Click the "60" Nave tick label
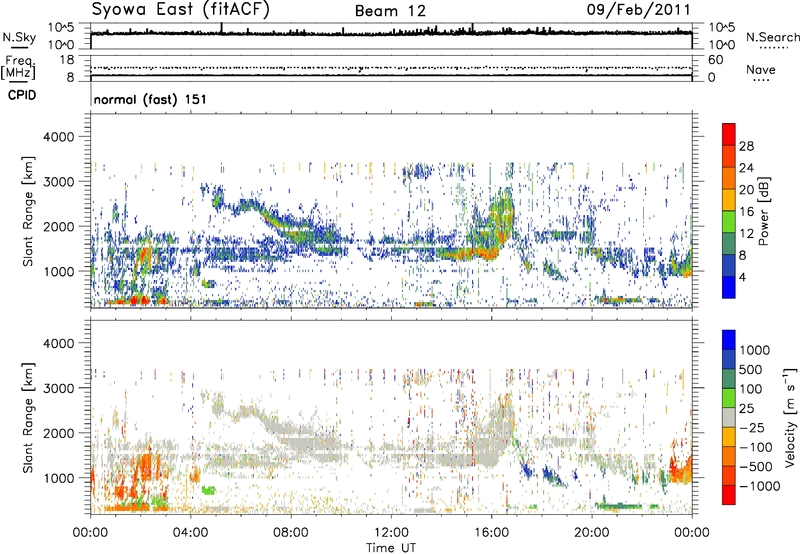Viewport: 800px width, 554px height. click(715, 60)
